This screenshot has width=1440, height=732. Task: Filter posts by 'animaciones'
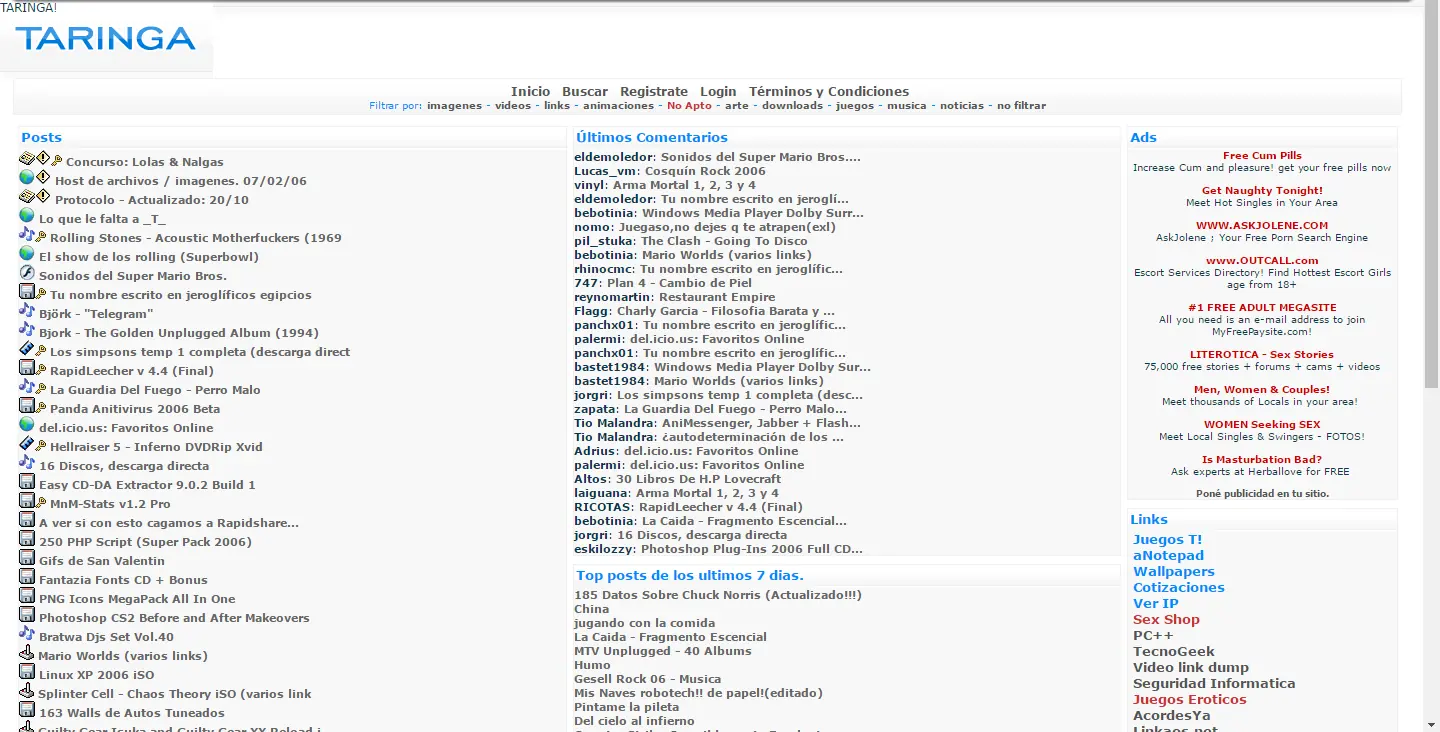tap(619, 106)
